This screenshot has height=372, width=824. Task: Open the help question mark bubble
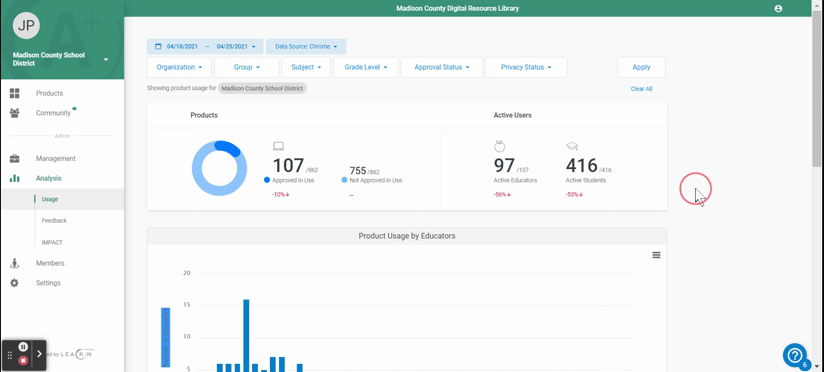tap(795, 355)
